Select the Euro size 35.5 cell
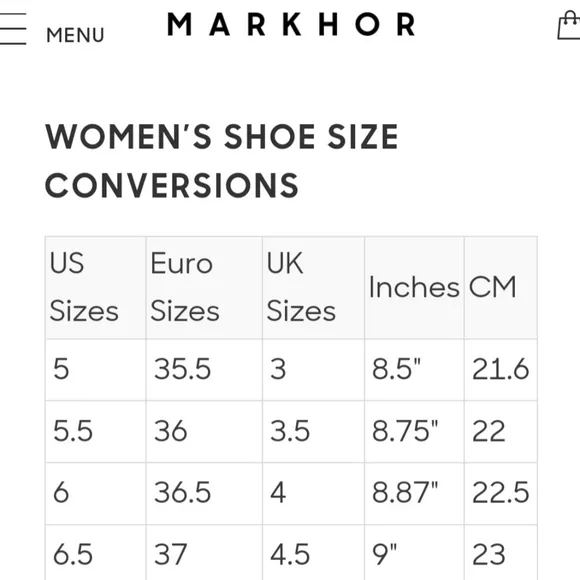Viewport: 580px width, 580px height. point(204,370)
